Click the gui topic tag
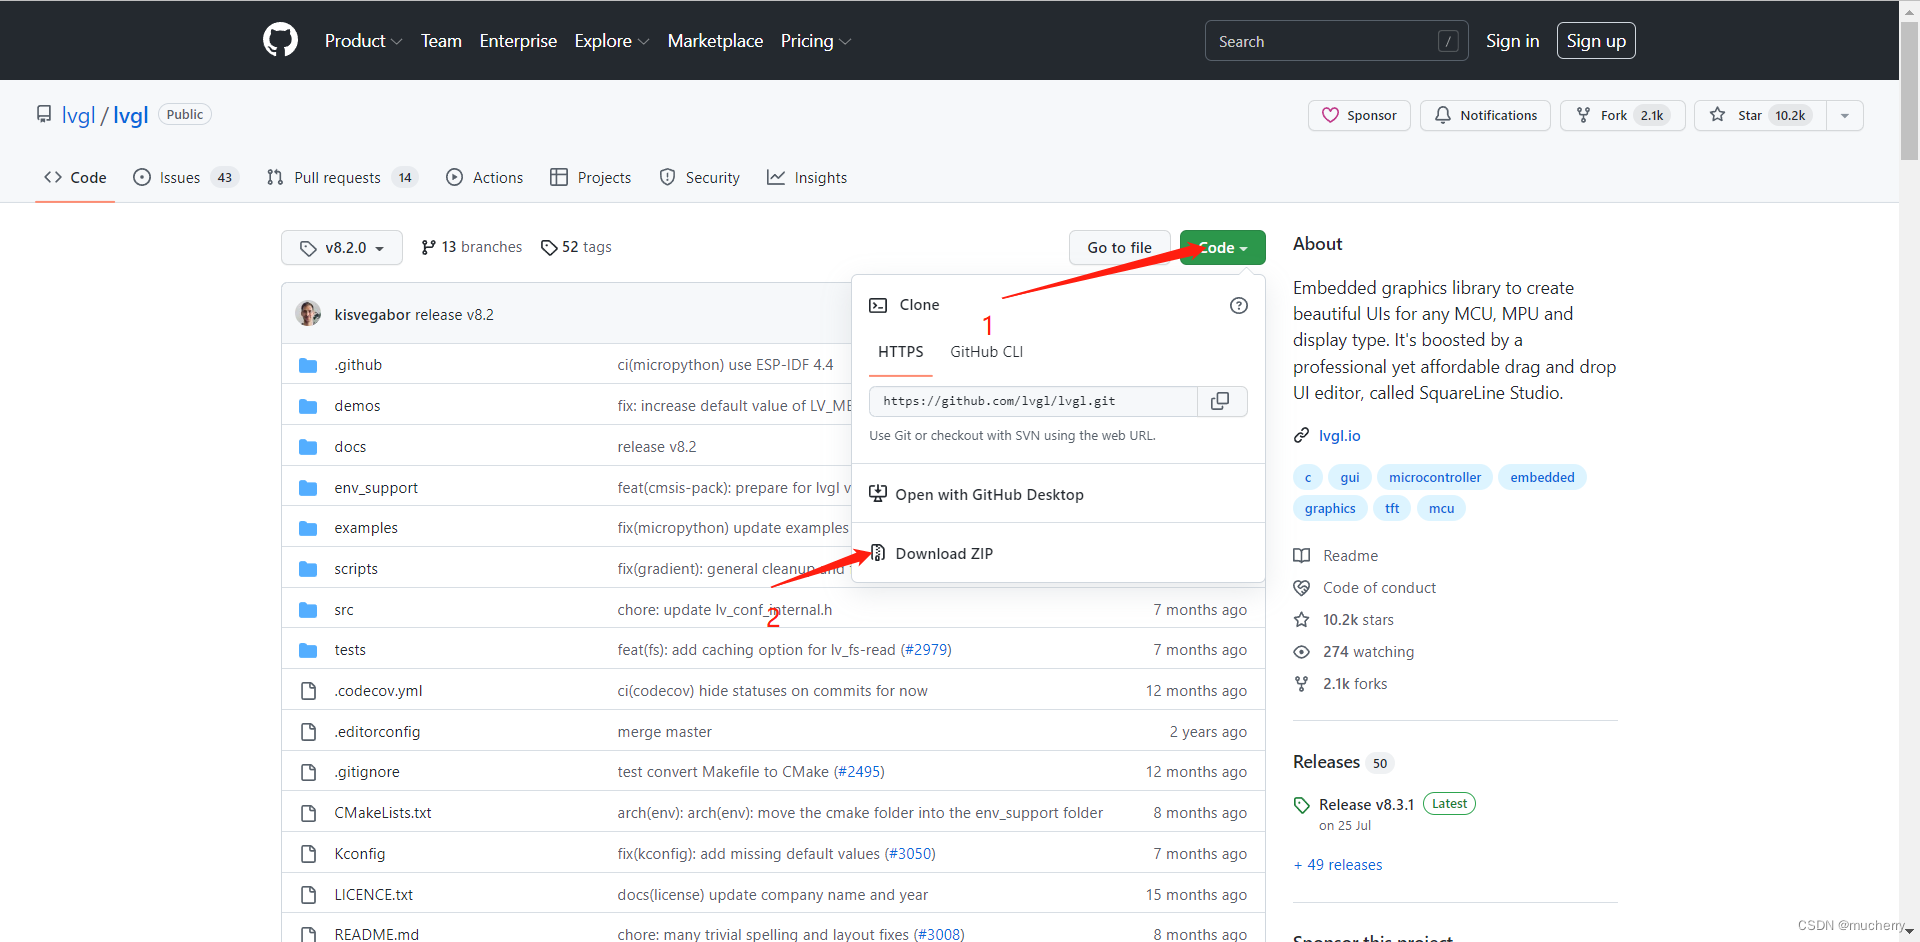1920x942 pixels. pos(1350,477)
